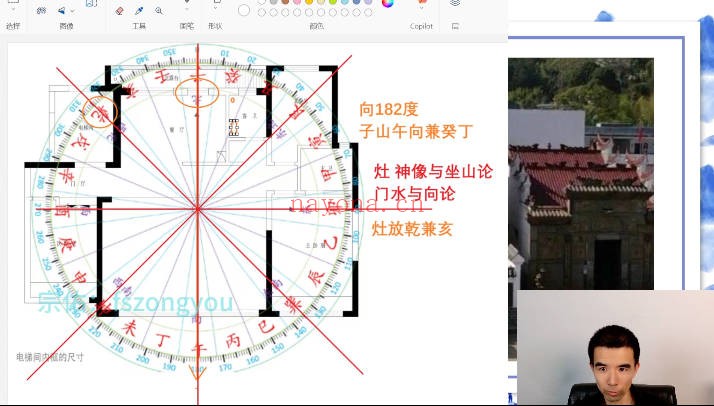The image size is (714, 406).
Task: Click the red 庚 compass character
Action: pyautogui.click(x=67, y=245)
